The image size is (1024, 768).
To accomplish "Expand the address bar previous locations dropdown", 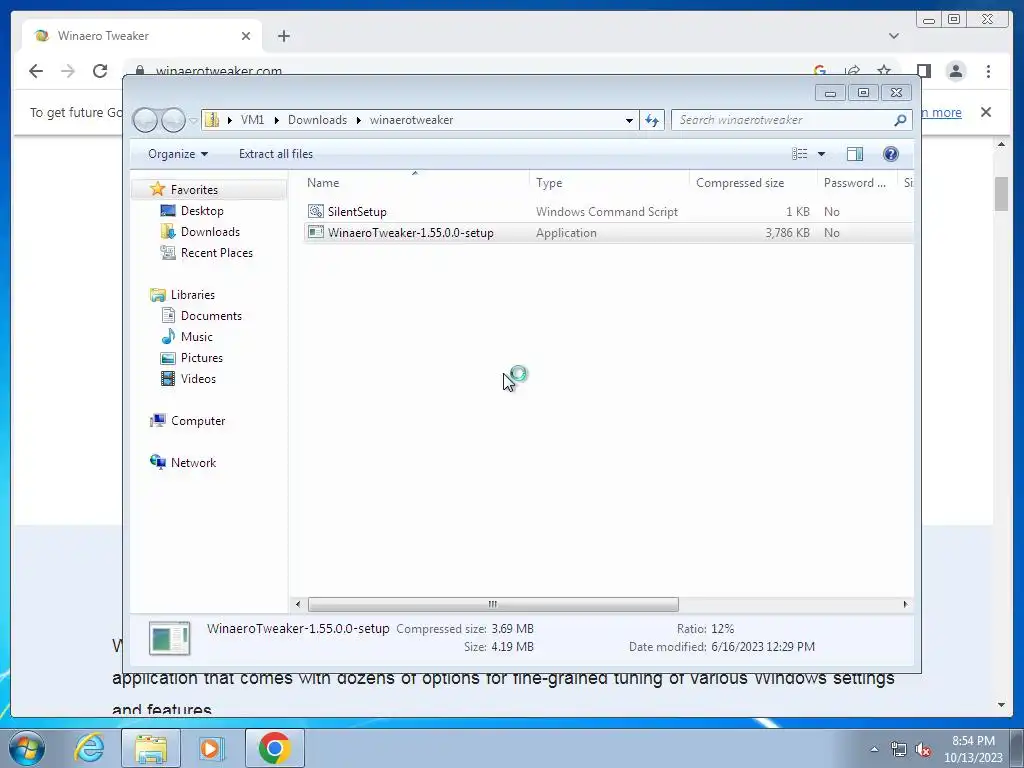I will tap(629, 120).
